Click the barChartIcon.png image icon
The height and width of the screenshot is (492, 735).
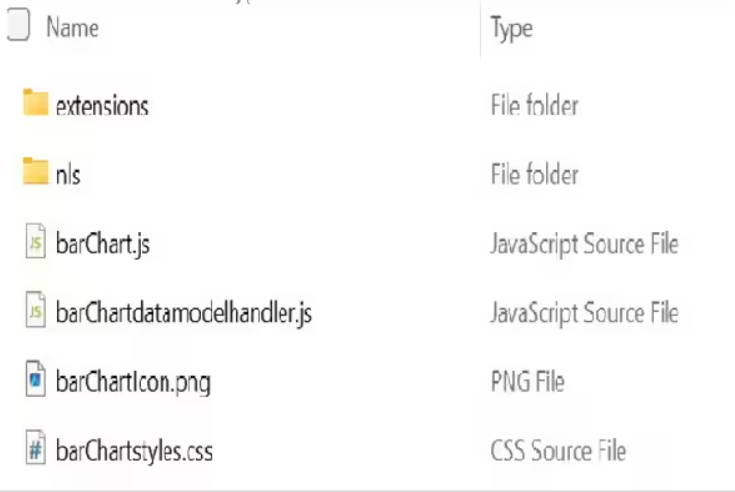pyautogui.click(x=35, y=381)
